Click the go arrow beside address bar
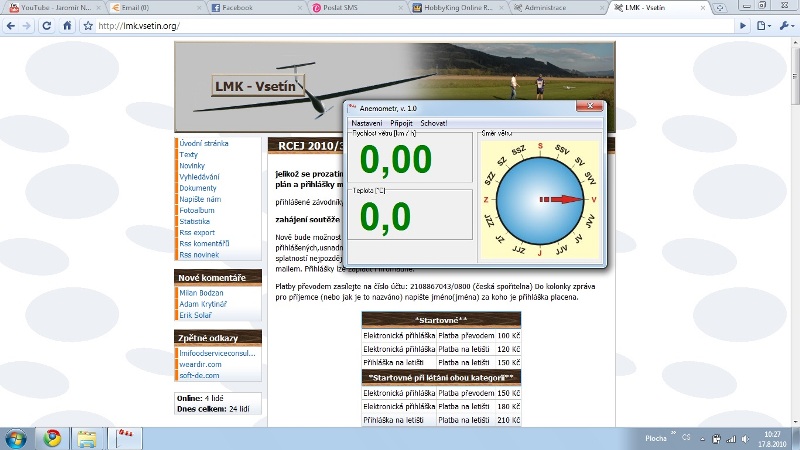Image resolution: width=800 pixels, height=450 pixels. point(743,26)
